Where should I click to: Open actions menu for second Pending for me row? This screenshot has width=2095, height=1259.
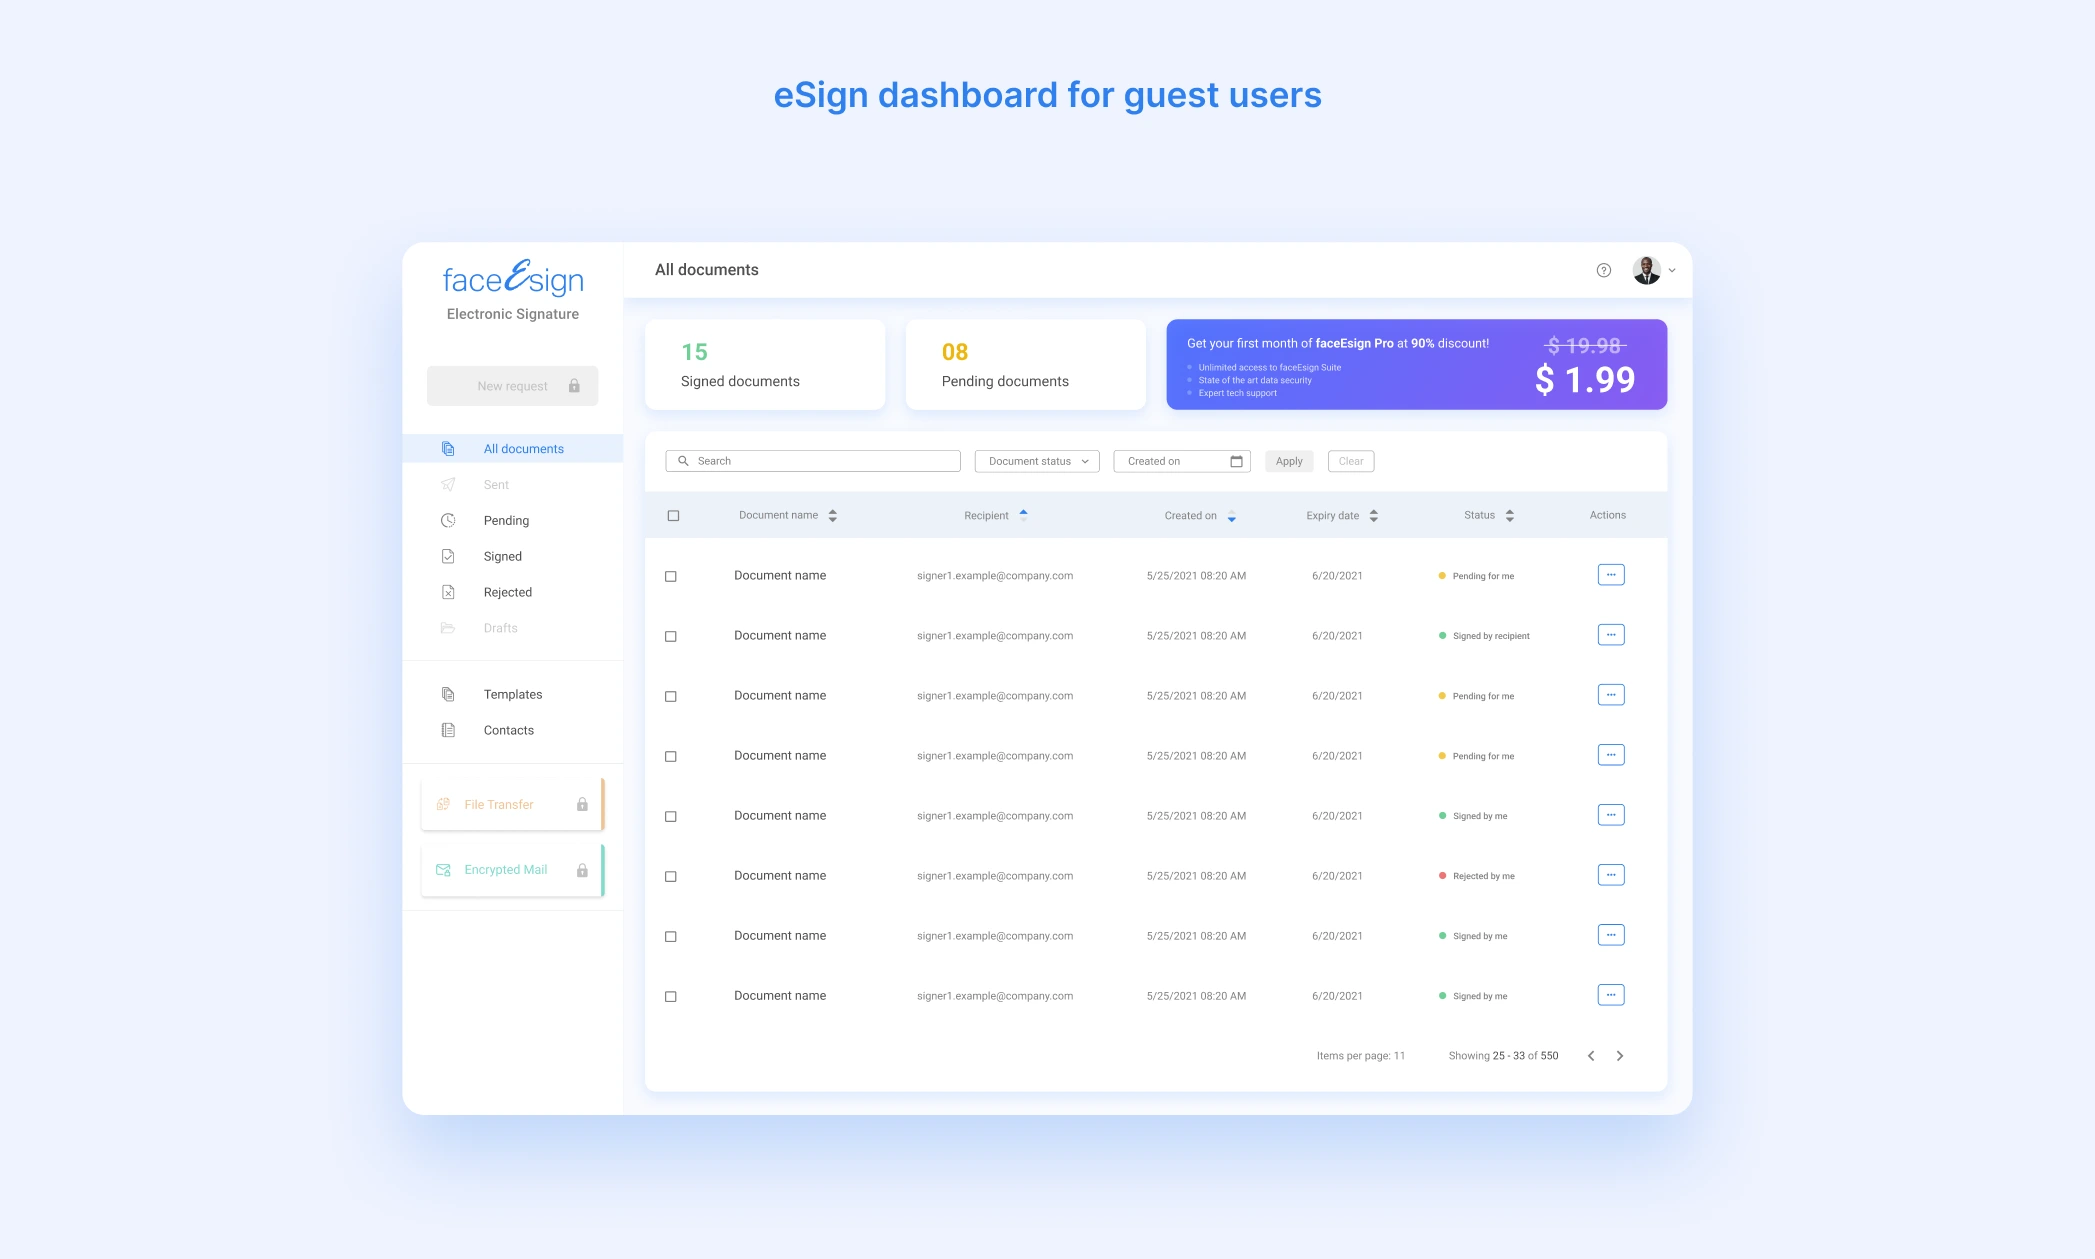tap(1611, 695)
